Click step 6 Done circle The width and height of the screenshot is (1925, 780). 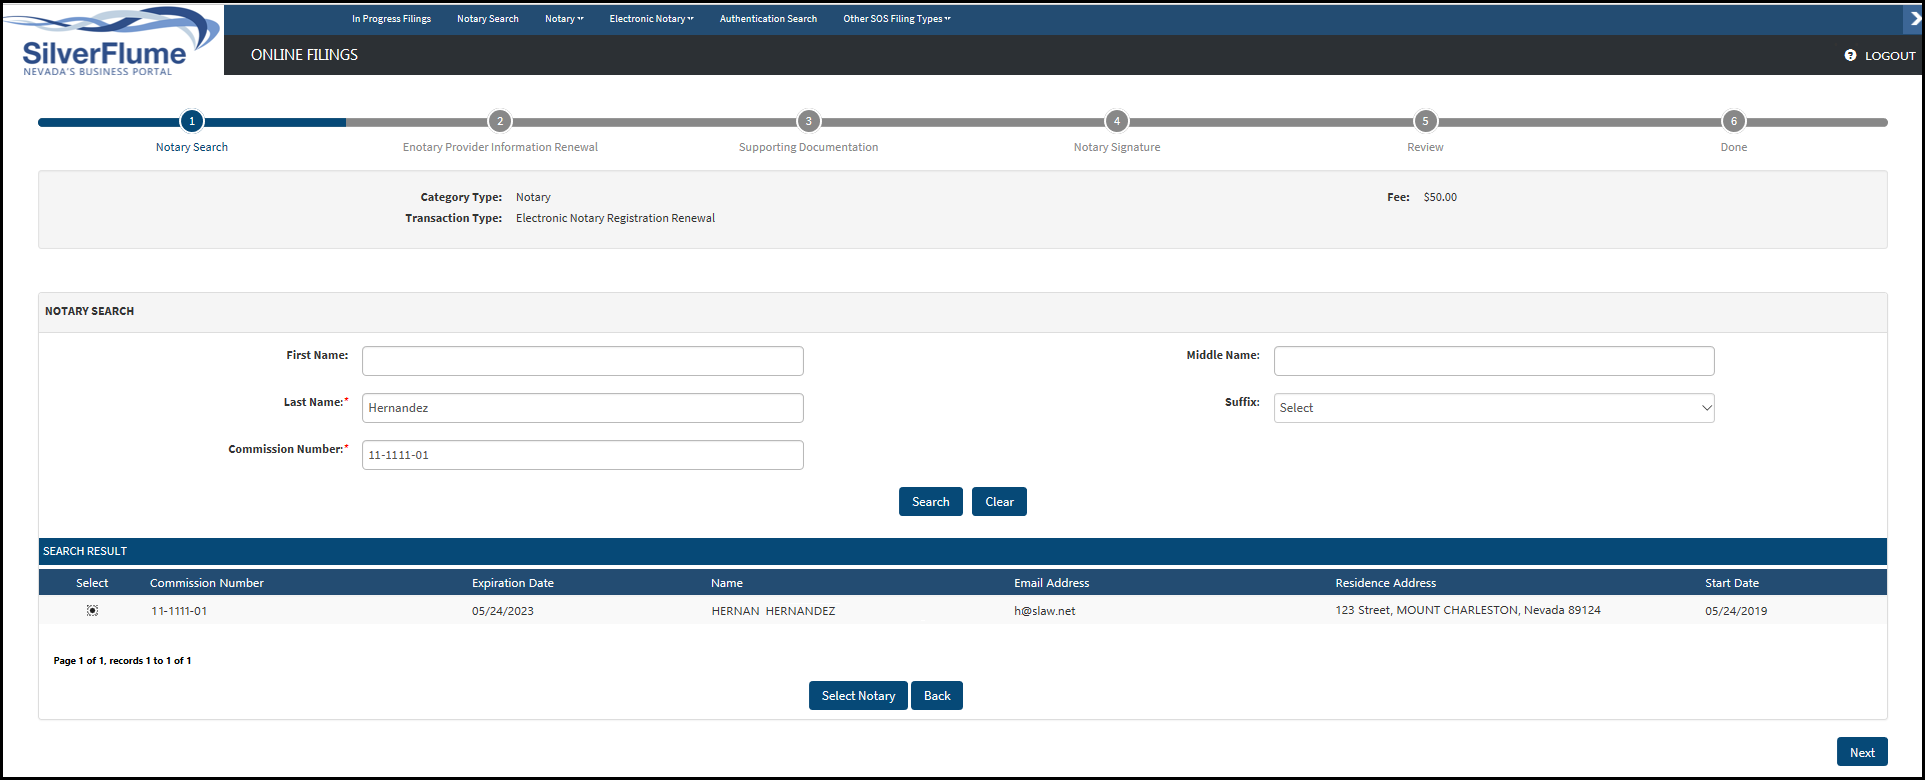(x=1733, y=121)
